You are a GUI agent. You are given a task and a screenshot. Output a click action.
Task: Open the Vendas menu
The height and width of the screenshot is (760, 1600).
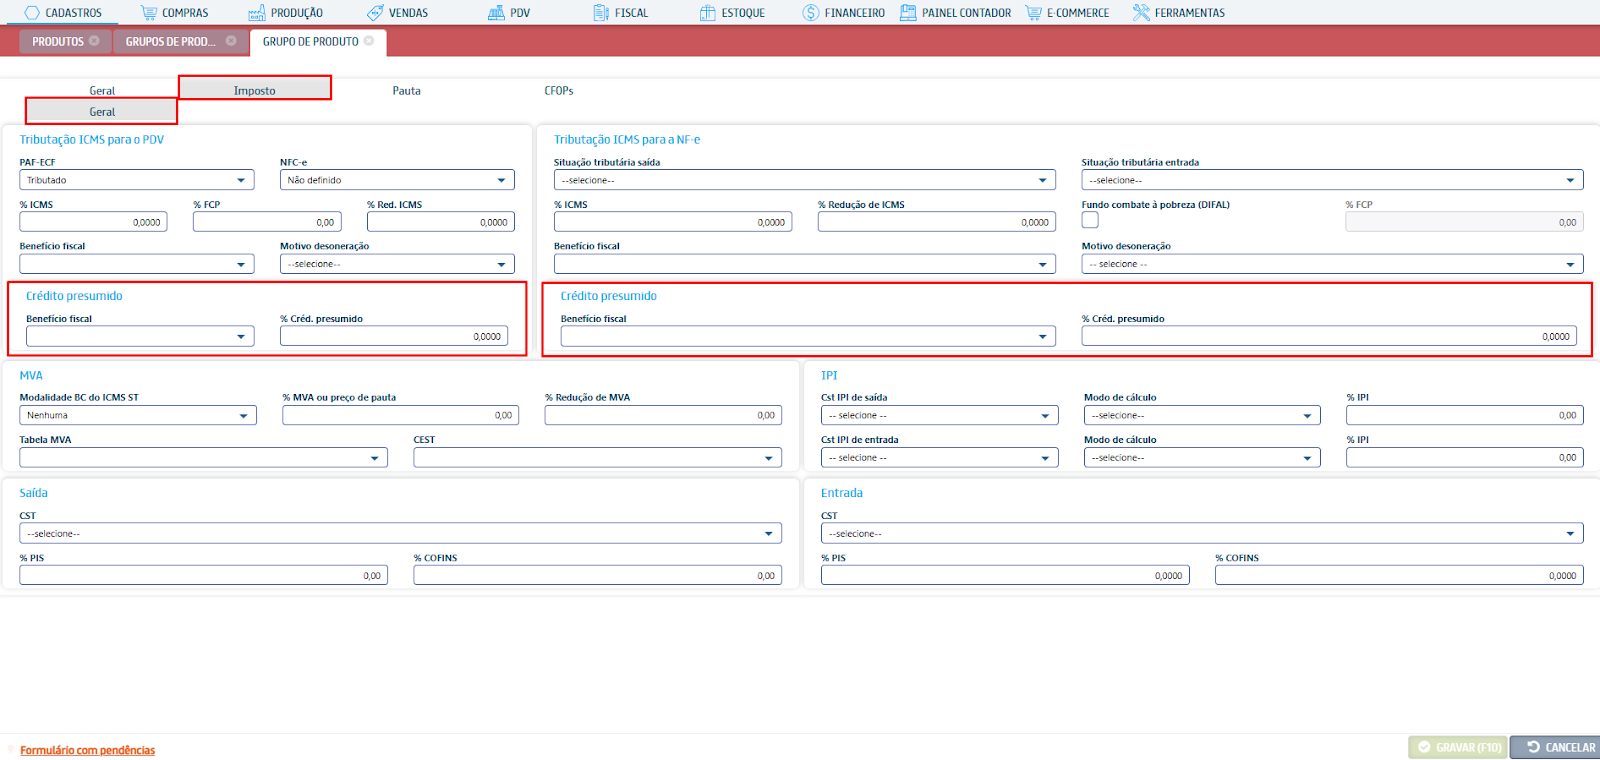[x=397, y=13]
